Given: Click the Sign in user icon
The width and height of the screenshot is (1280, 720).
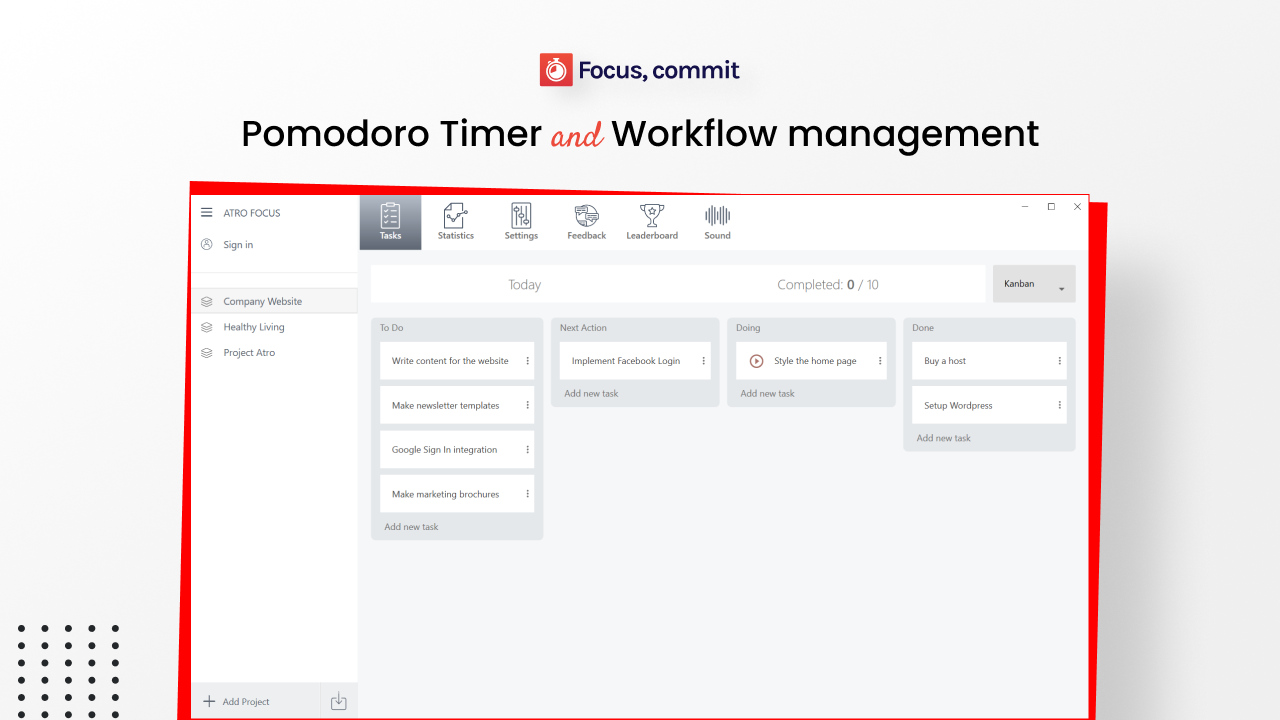Looking at the screenshot, I should tap(207, 244).
